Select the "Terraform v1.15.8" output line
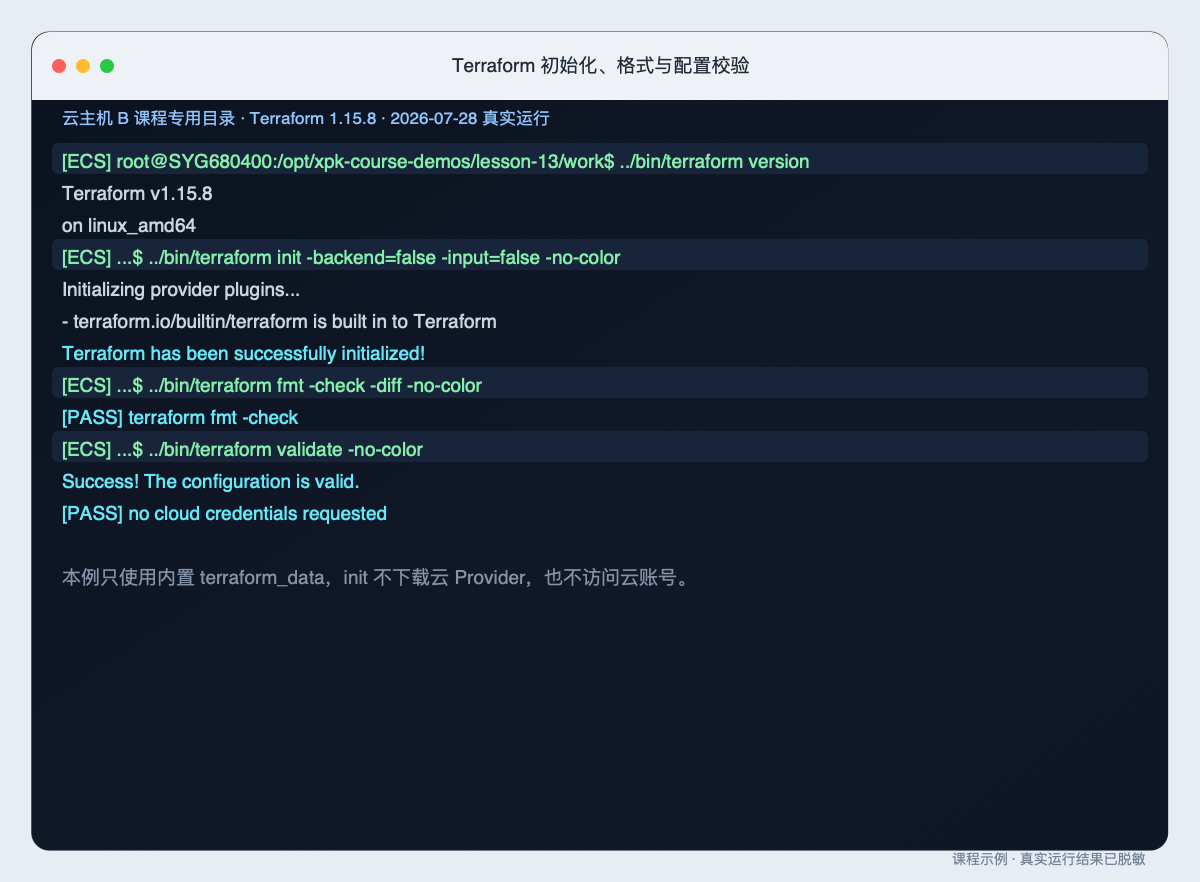This screenshot has height=882, width=1200. pos(137,193)
